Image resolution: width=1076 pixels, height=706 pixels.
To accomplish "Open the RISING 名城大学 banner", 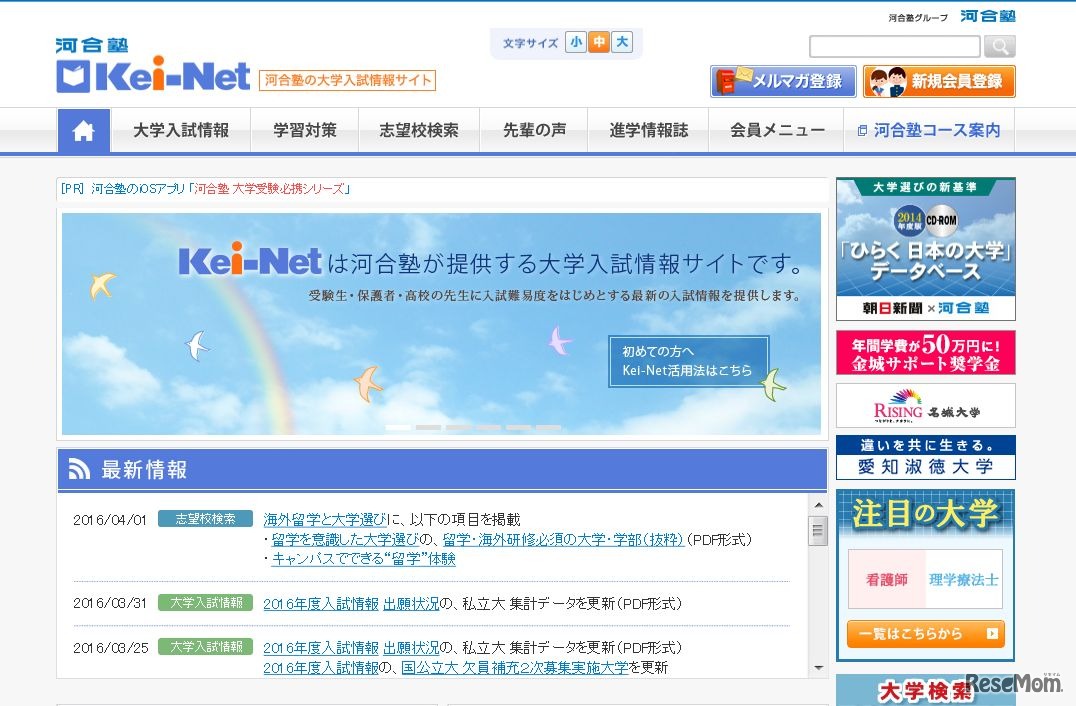I will point(926,405).
